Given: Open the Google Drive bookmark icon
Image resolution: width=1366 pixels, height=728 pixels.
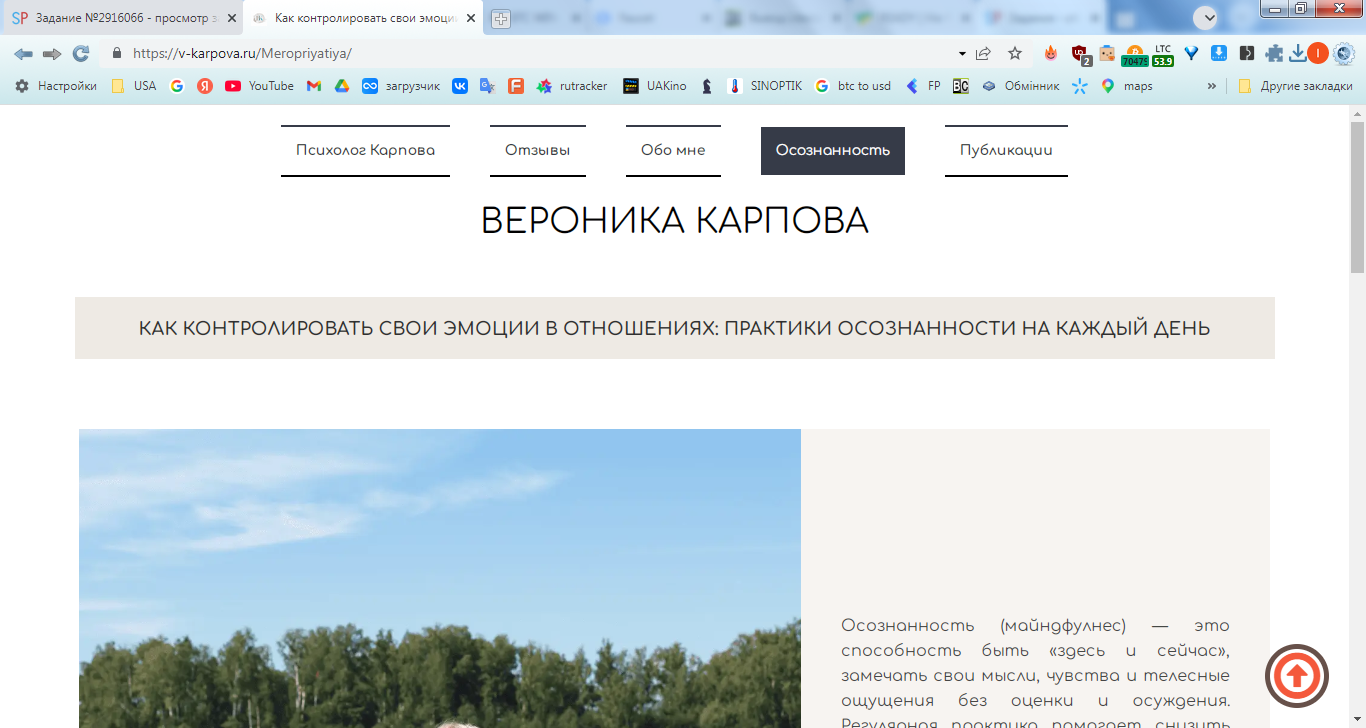Looking at the screenshot, I should coord(342,86).
